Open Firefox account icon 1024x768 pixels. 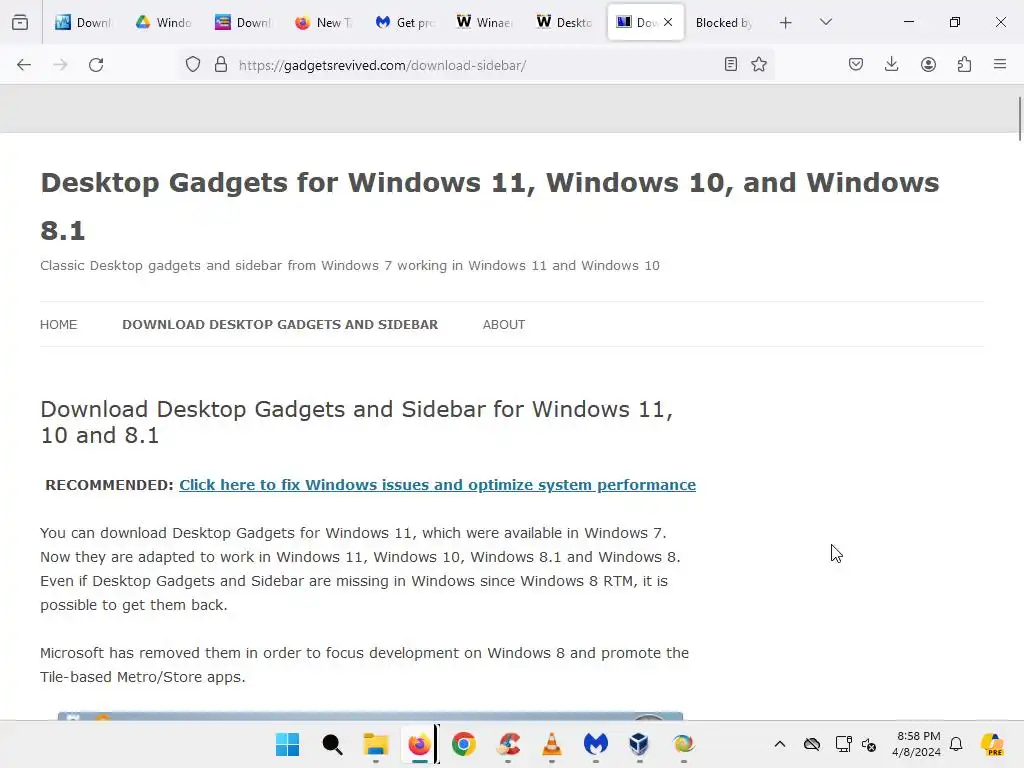tap(928, 64)
